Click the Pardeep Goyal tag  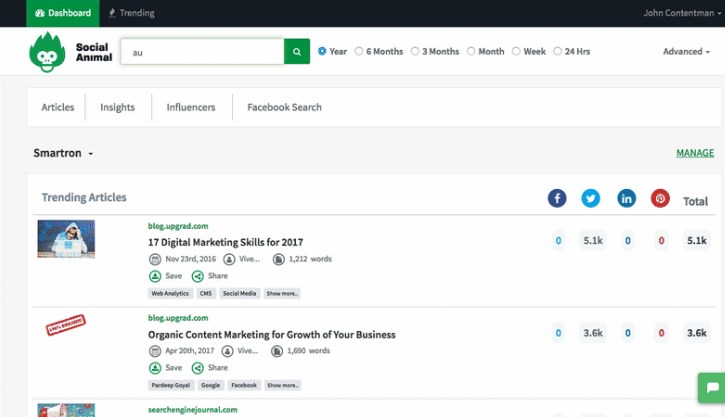pos(171,386)
